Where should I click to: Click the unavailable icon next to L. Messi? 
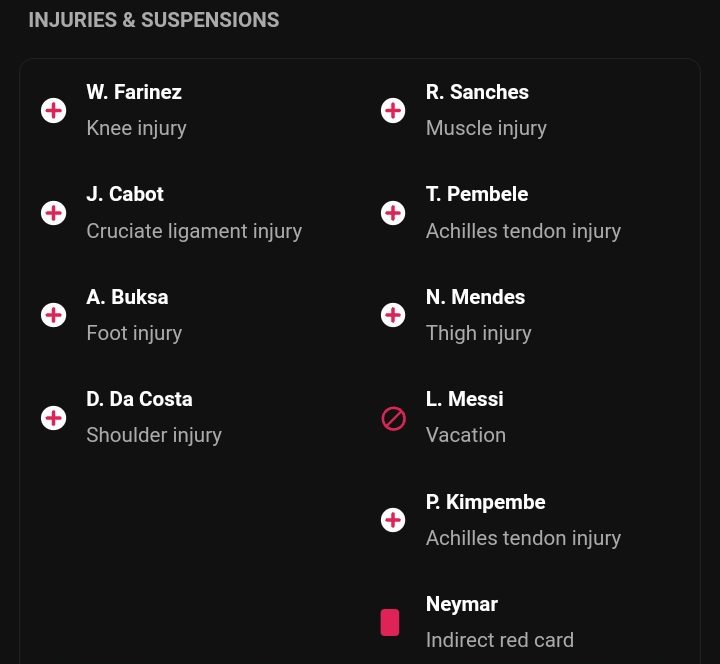click(x=394, y=418)
